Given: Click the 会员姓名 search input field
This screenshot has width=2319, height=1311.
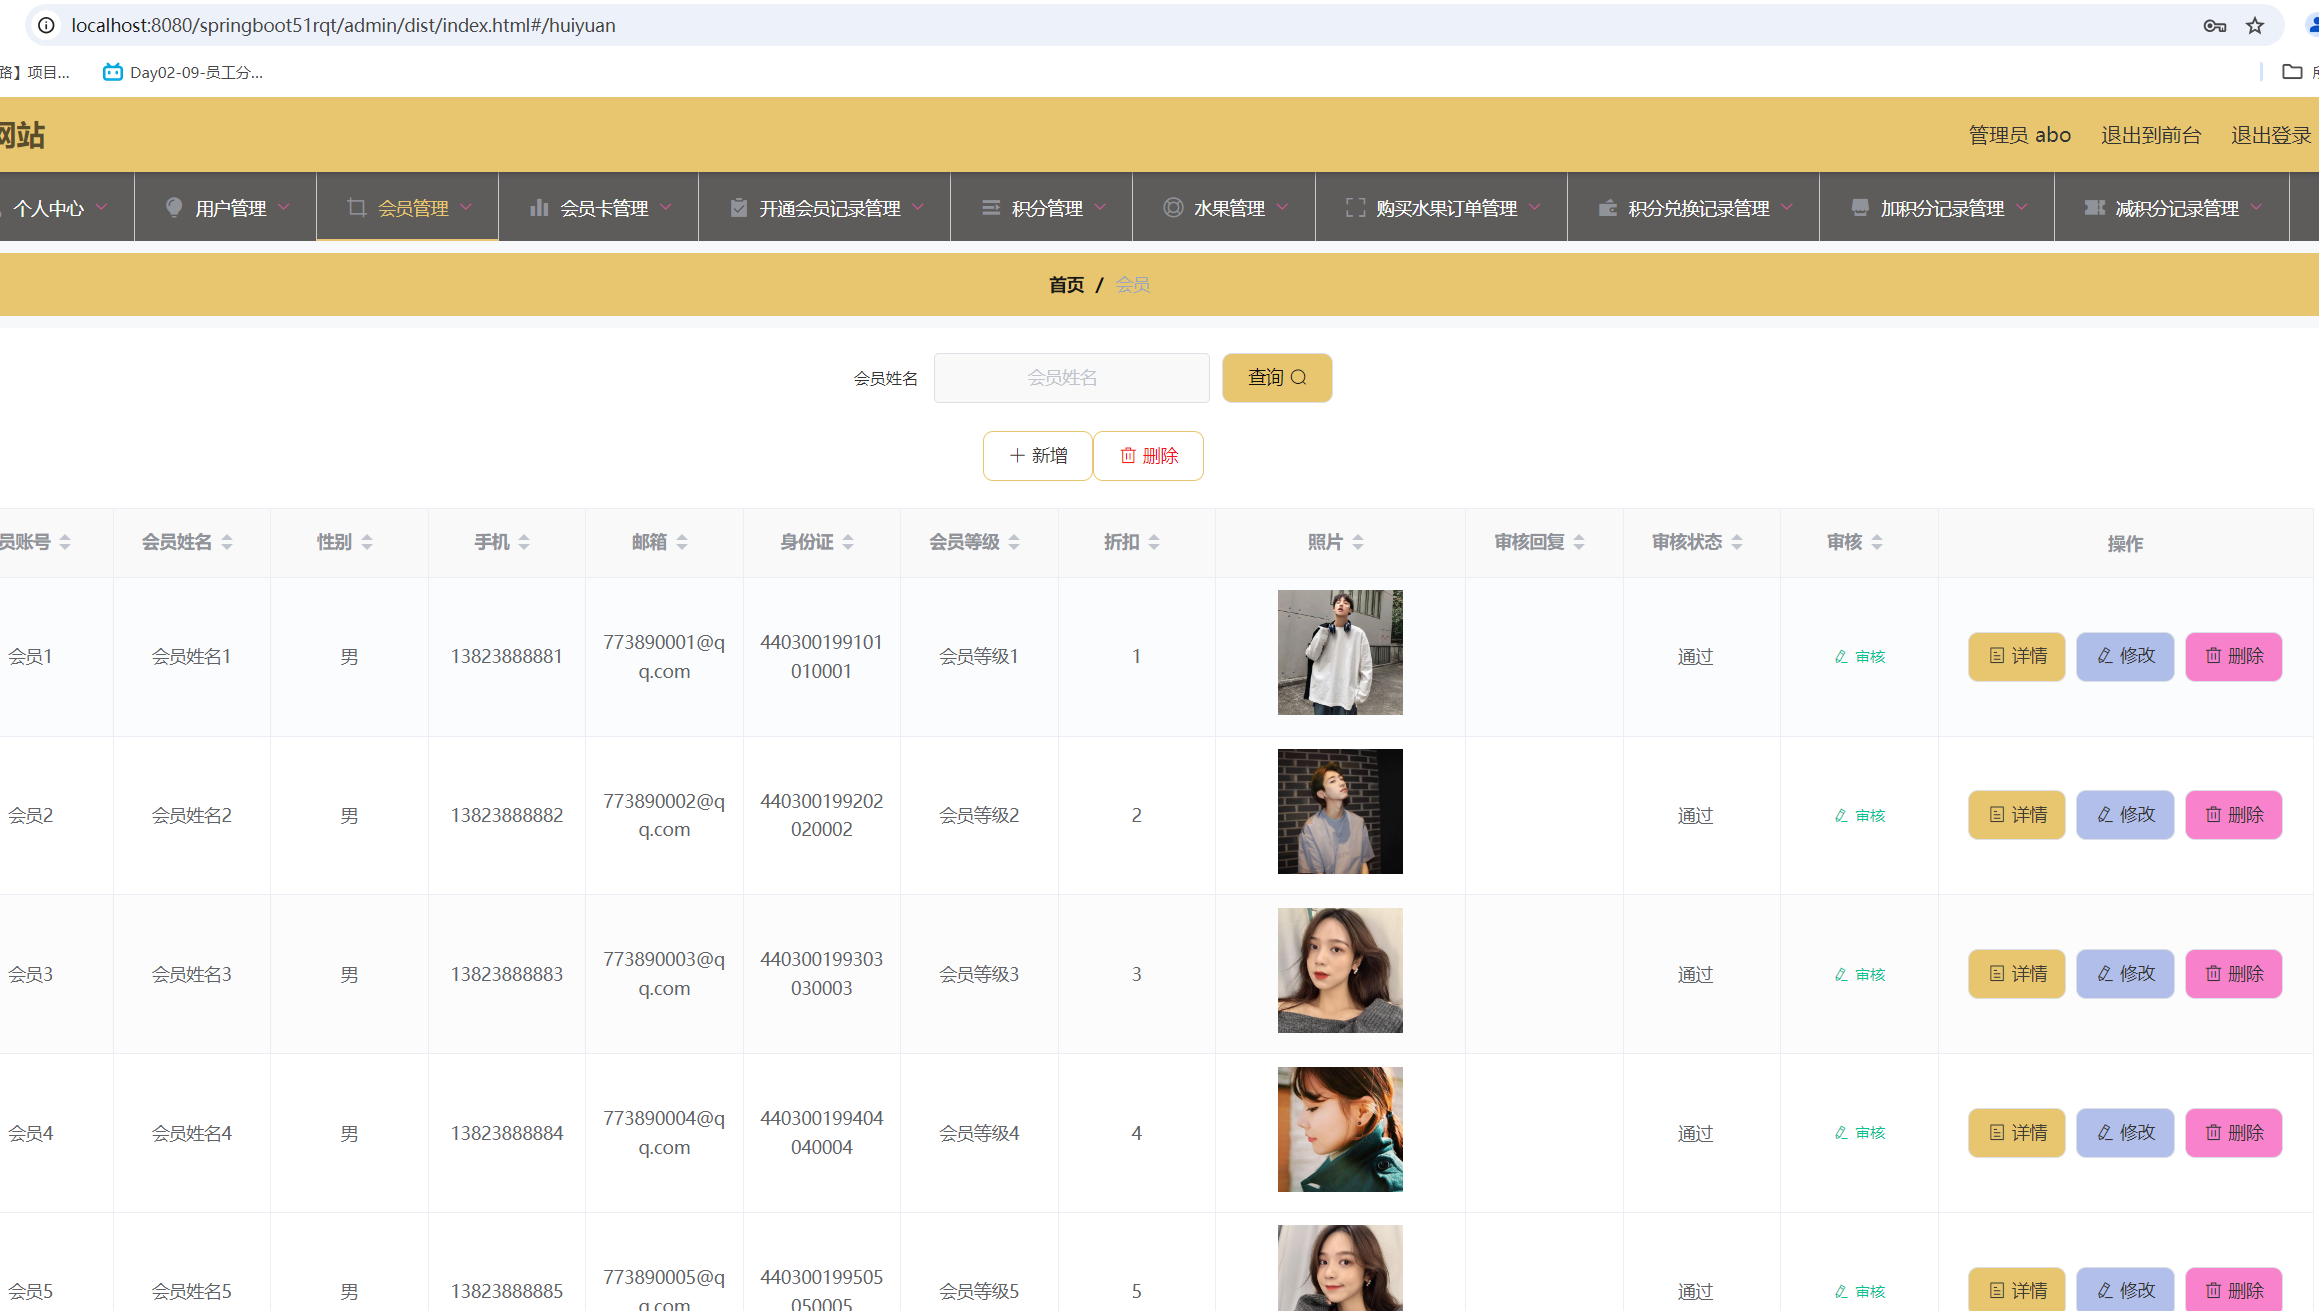Looking at the screenshot, I should [x=1071, y=378].
